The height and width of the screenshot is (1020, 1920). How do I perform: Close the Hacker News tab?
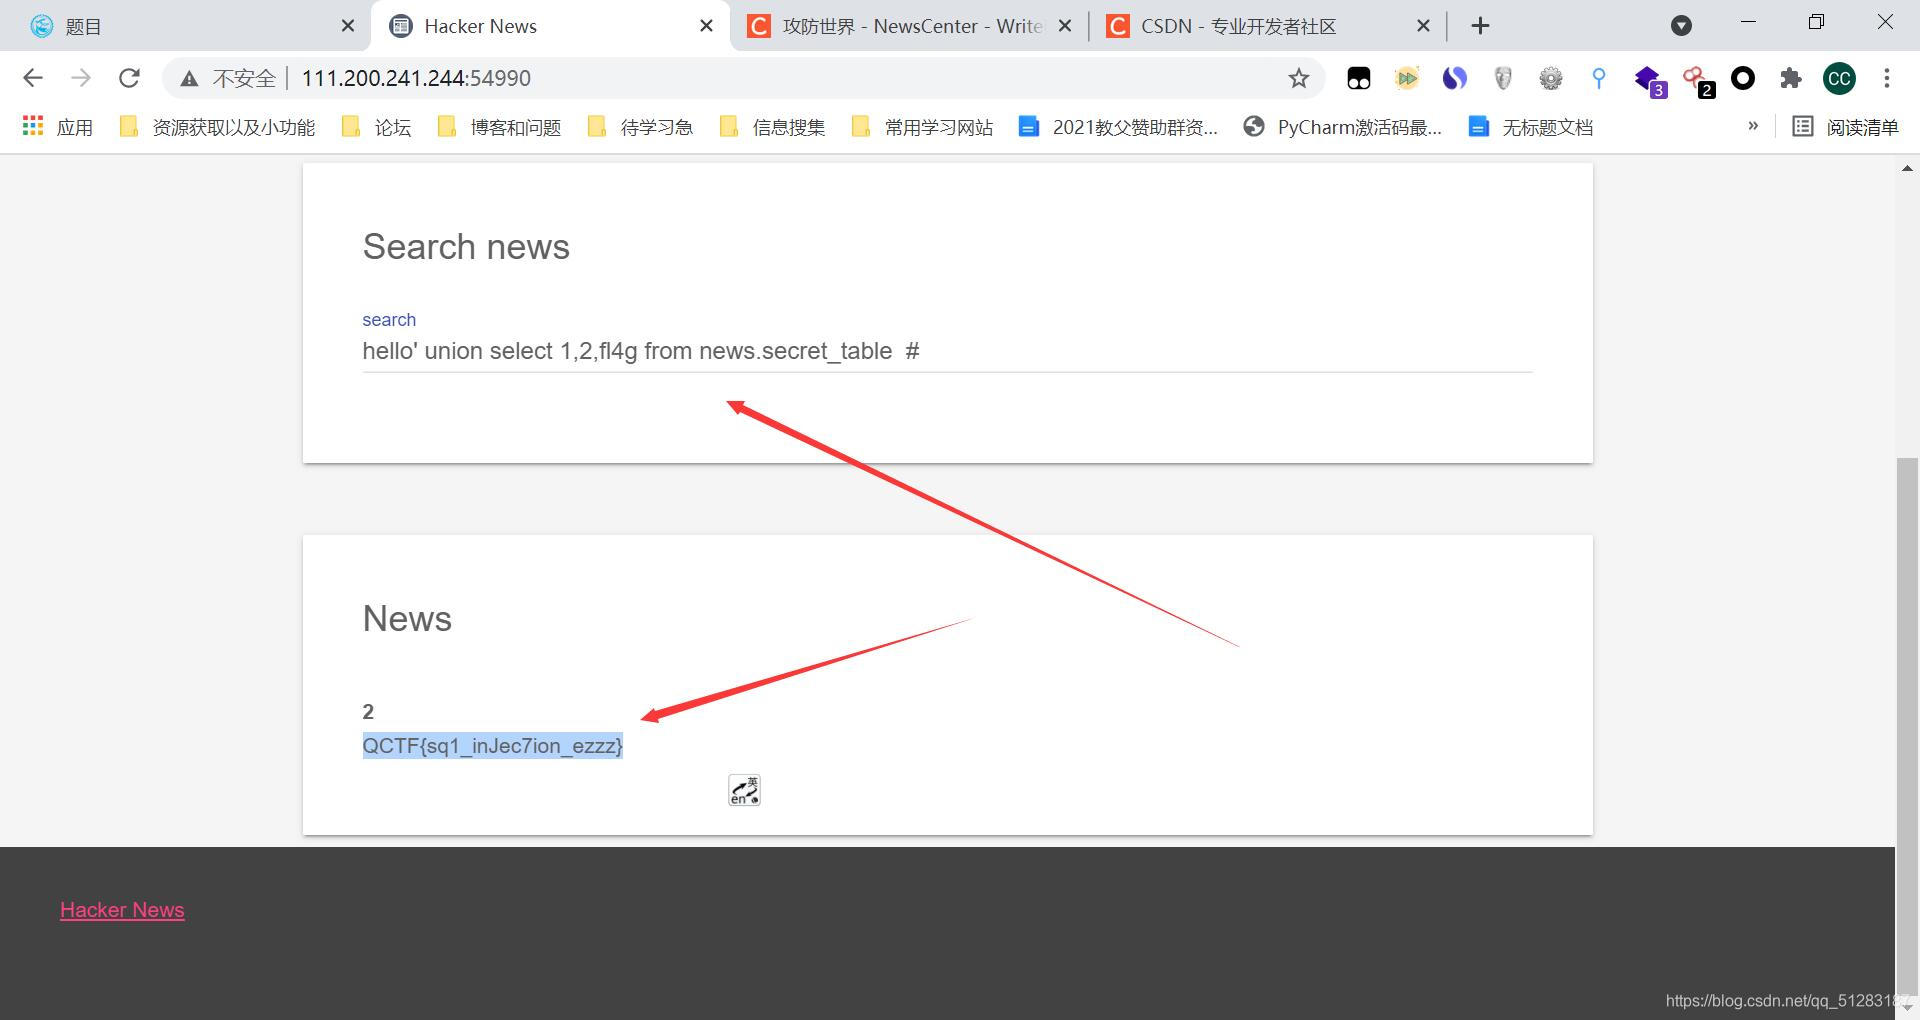(x=706, y=26)
